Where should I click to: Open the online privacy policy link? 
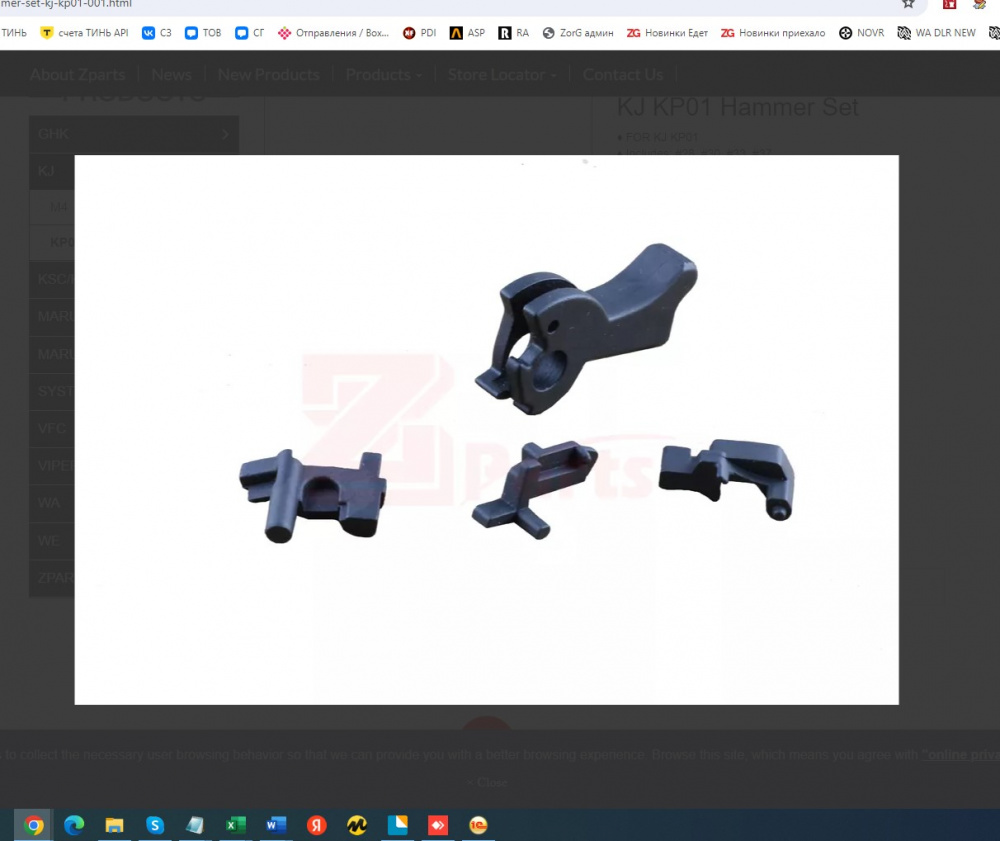click(x=960, y=755)
